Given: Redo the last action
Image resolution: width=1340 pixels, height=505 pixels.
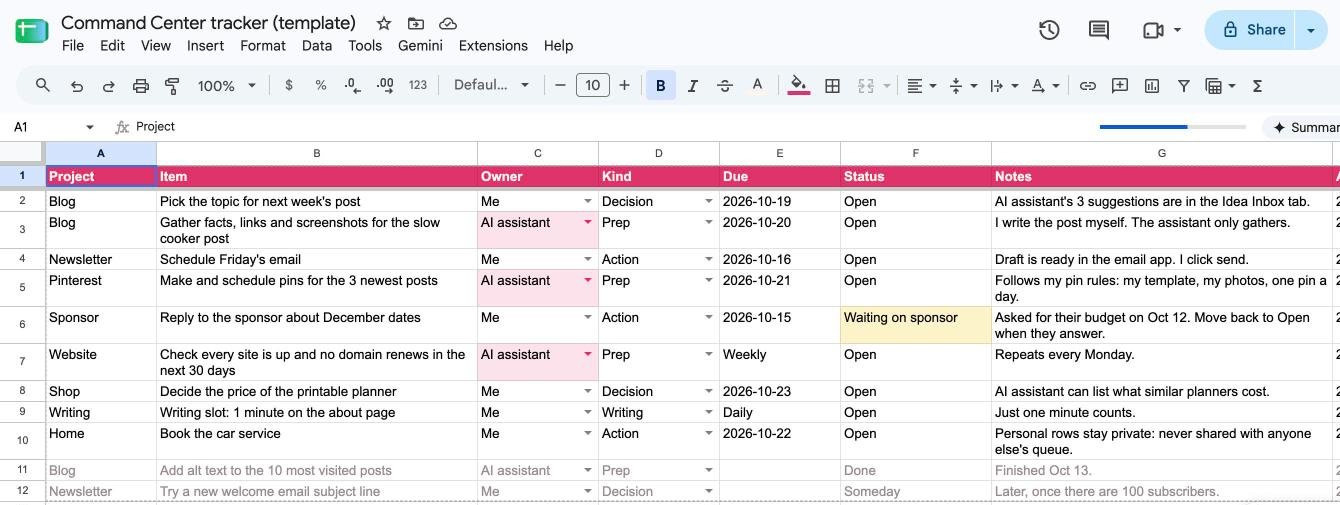Looking at the screenshot, I should [x=109, y=86].
